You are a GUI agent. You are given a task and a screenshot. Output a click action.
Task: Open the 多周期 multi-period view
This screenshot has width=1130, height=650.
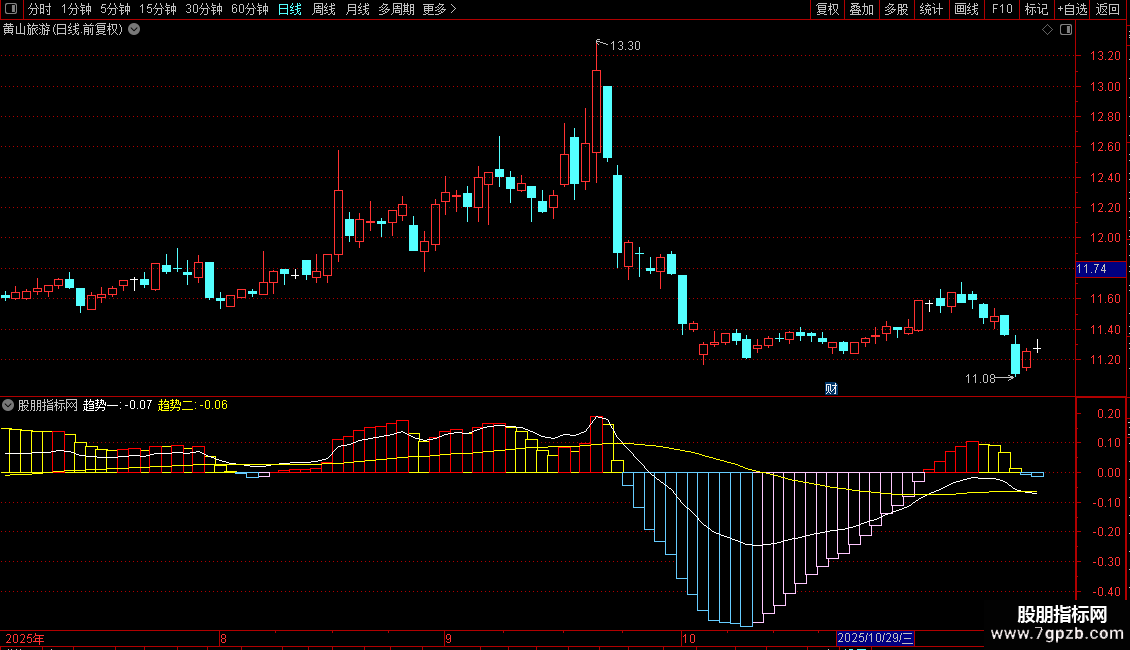pyautogui.click(x=396, y=9)
